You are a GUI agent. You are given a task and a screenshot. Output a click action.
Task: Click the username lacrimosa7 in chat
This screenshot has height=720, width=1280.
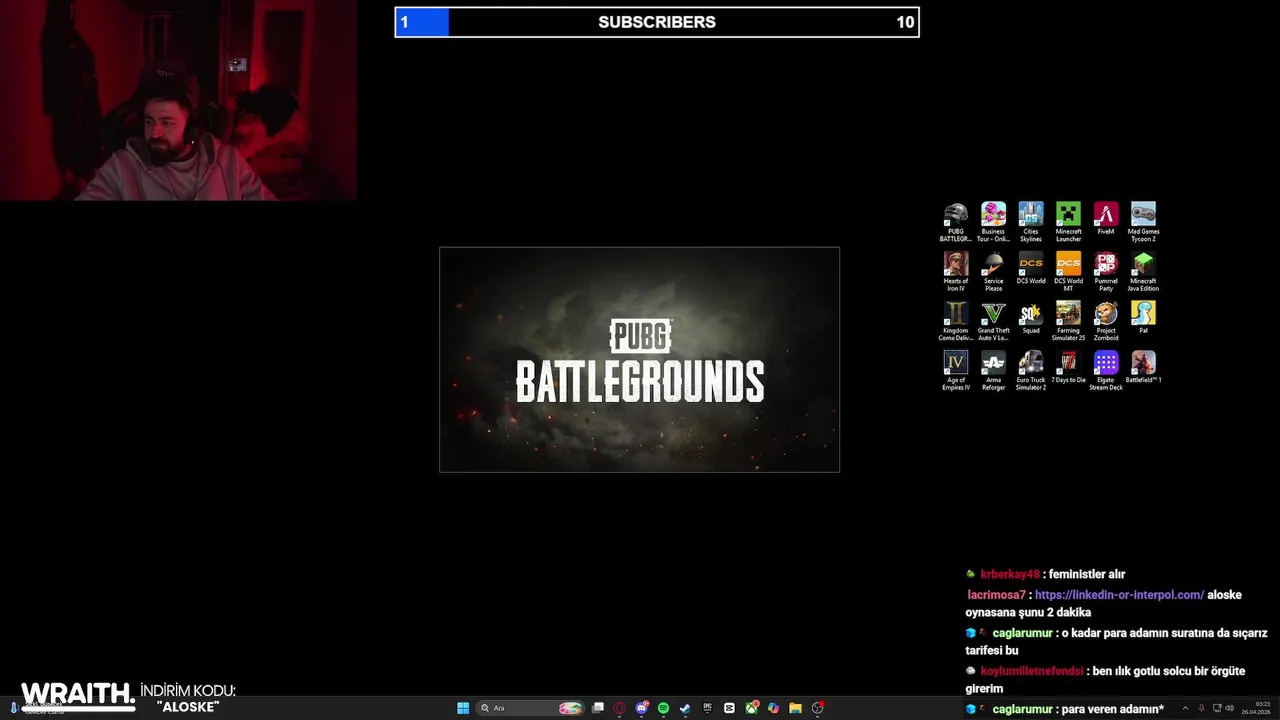(996, 595)
